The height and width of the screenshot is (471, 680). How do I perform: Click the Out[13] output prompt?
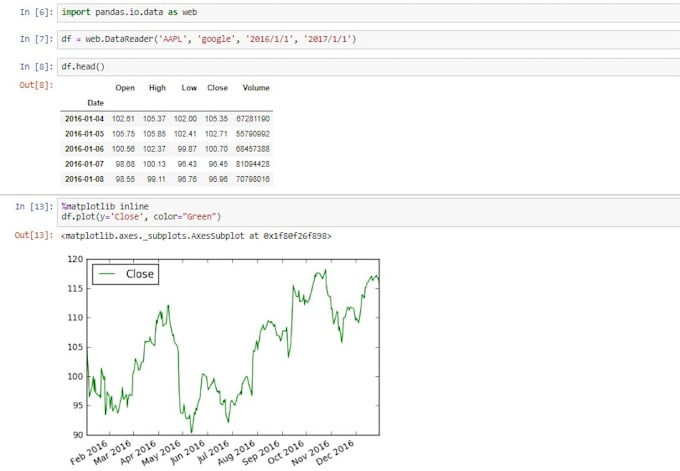pos(33,236)
